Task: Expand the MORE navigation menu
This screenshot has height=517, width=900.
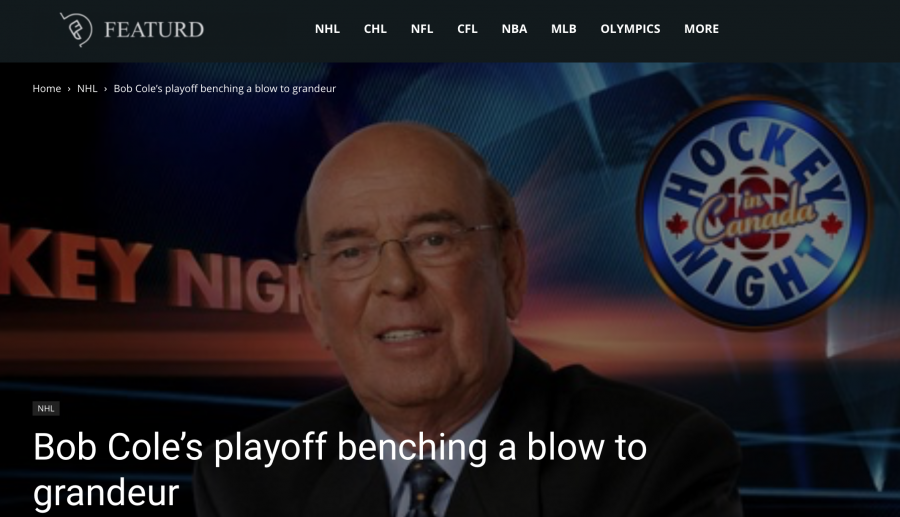Action: [x=701, y=29]
